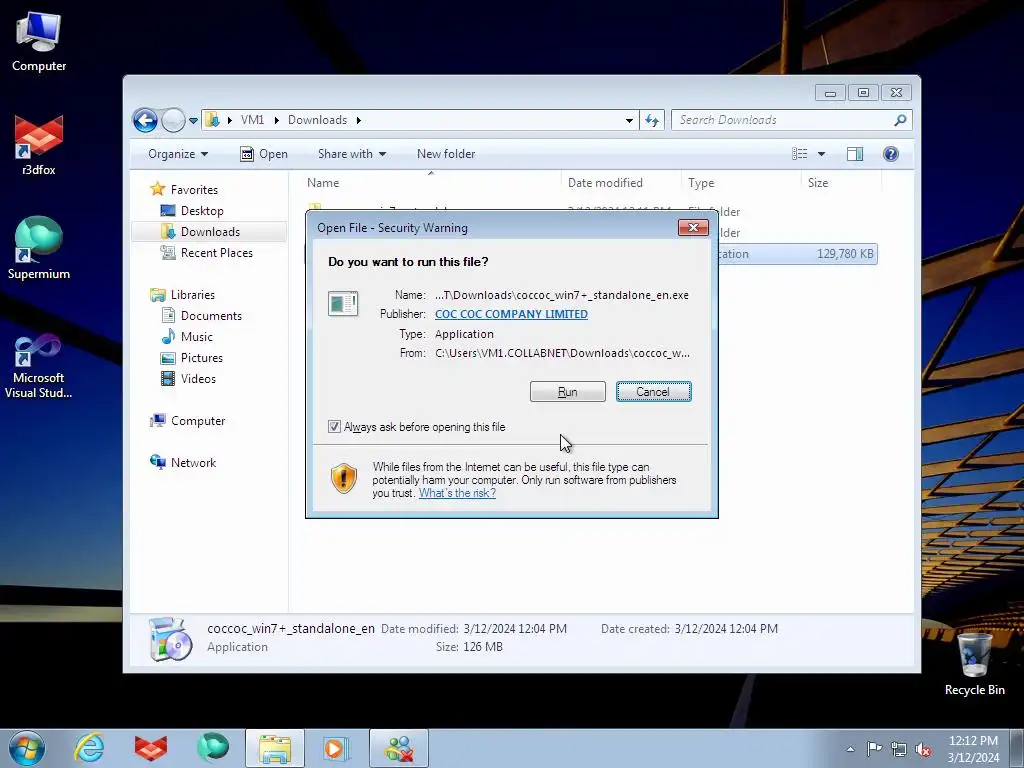Expand arrow after Downloads breadcrumb
The image size is (1024, 768).
(359, 120)
